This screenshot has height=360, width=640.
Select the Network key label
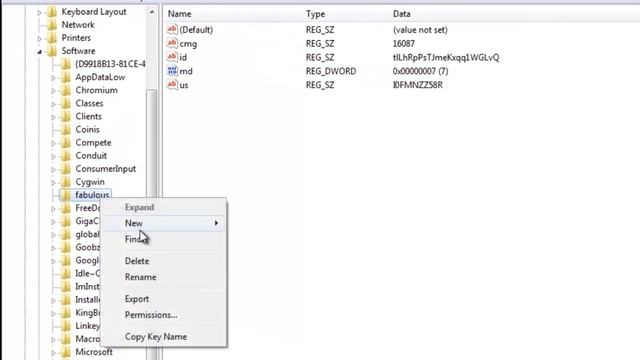pyautogui.click(x=78, y=25)
